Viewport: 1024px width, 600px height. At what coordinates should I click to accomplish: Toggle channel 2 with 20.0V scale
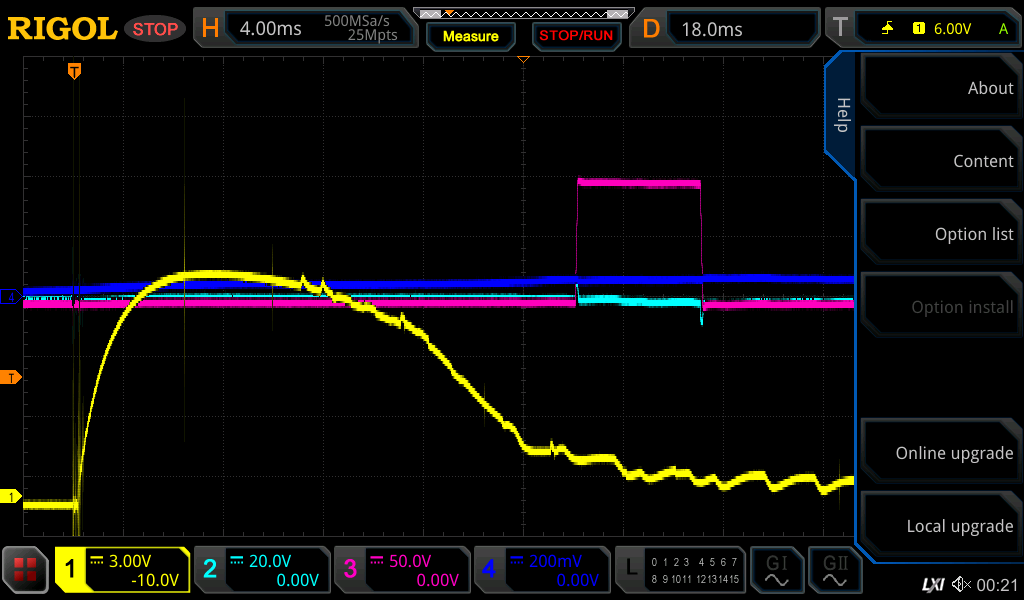point(260,570)
